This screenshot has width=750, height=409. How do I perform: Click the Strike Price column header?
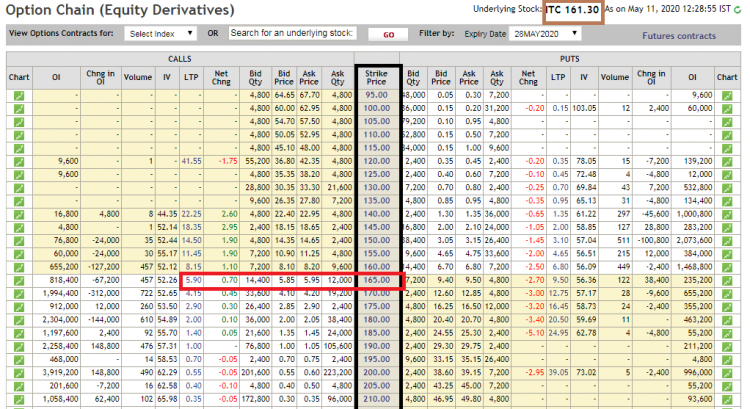coord(377,76)
